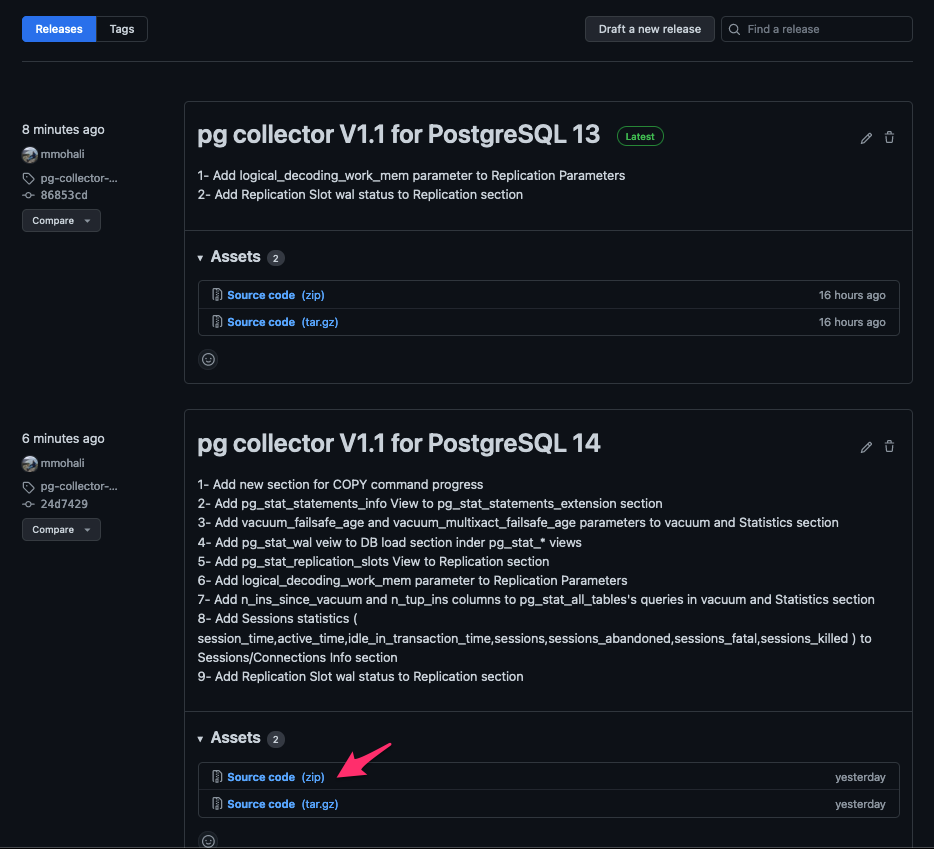Click '6 minutes ago' timestamp
The height and width of the screenshot is (849, 934).
pyautogui.click(x=63, y=439)
